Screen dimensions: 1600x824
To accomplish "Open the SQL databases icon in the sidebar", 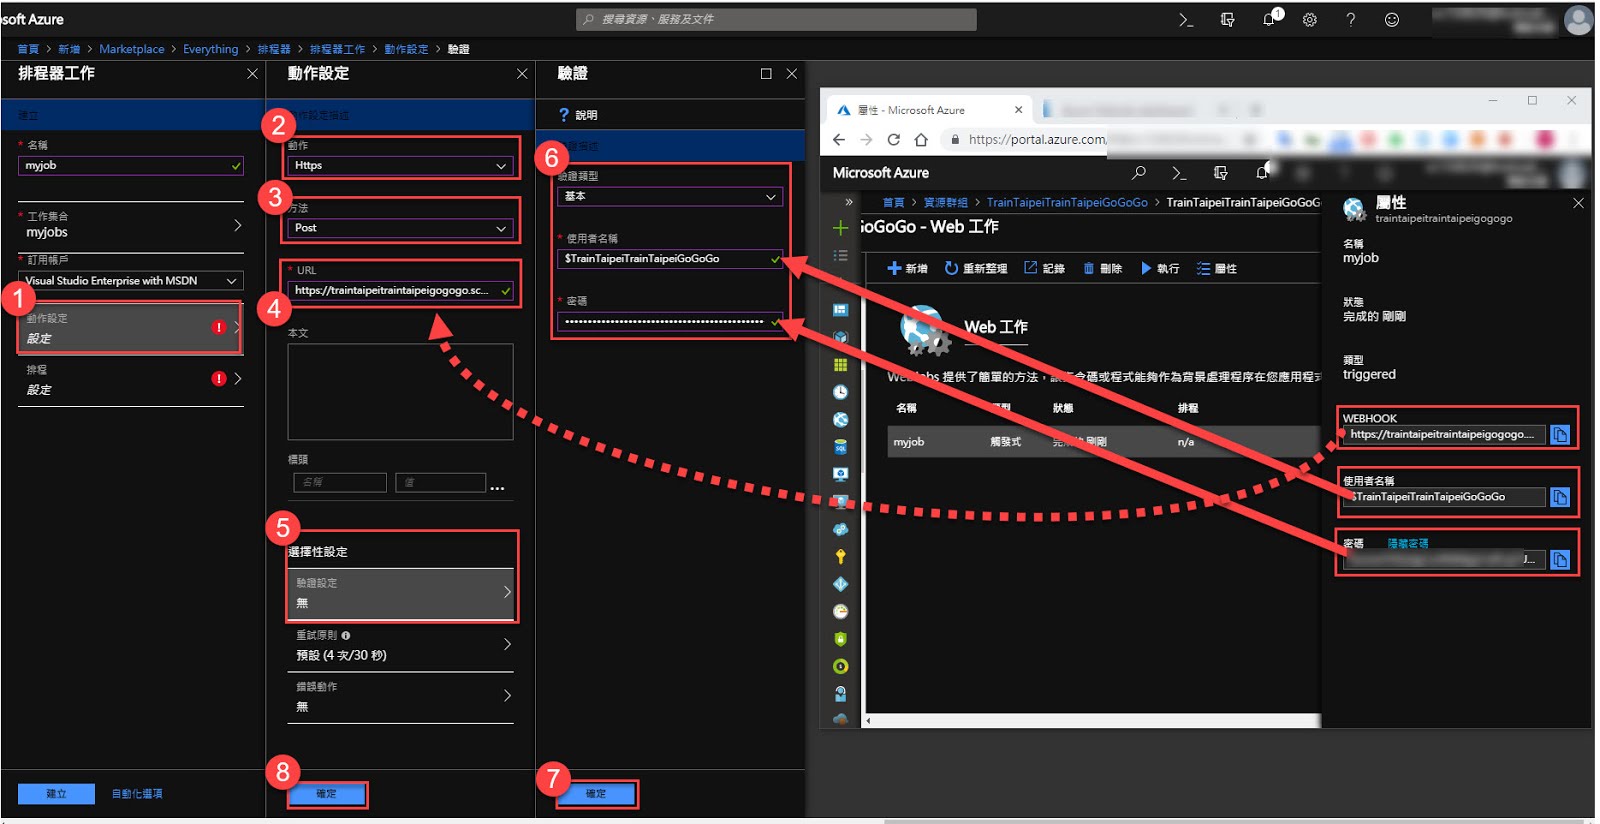I will (840, 447).
